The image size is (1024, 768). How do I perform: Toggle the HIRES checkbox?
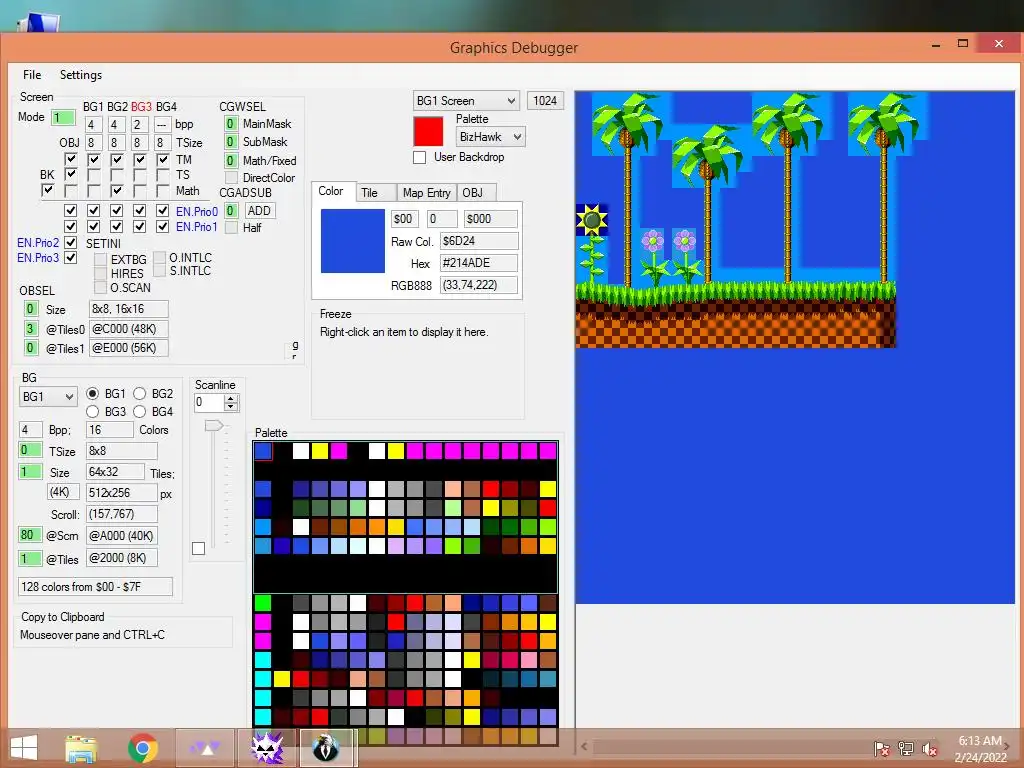(100, 274)
